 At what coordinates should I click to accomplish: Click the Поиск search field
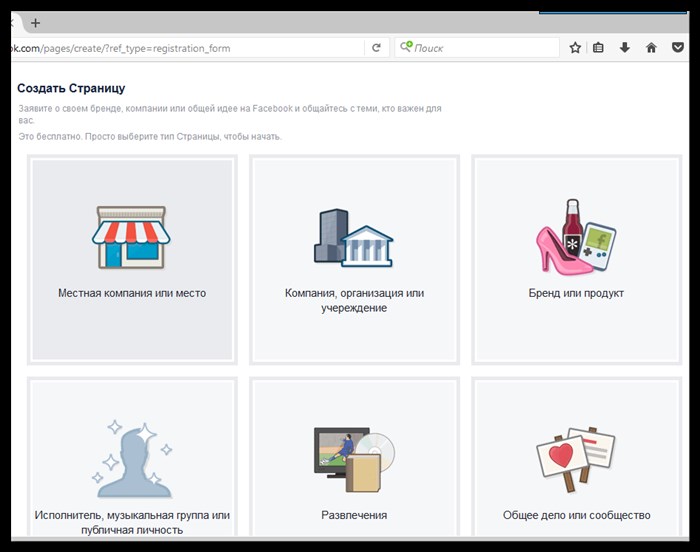(477, 48)
